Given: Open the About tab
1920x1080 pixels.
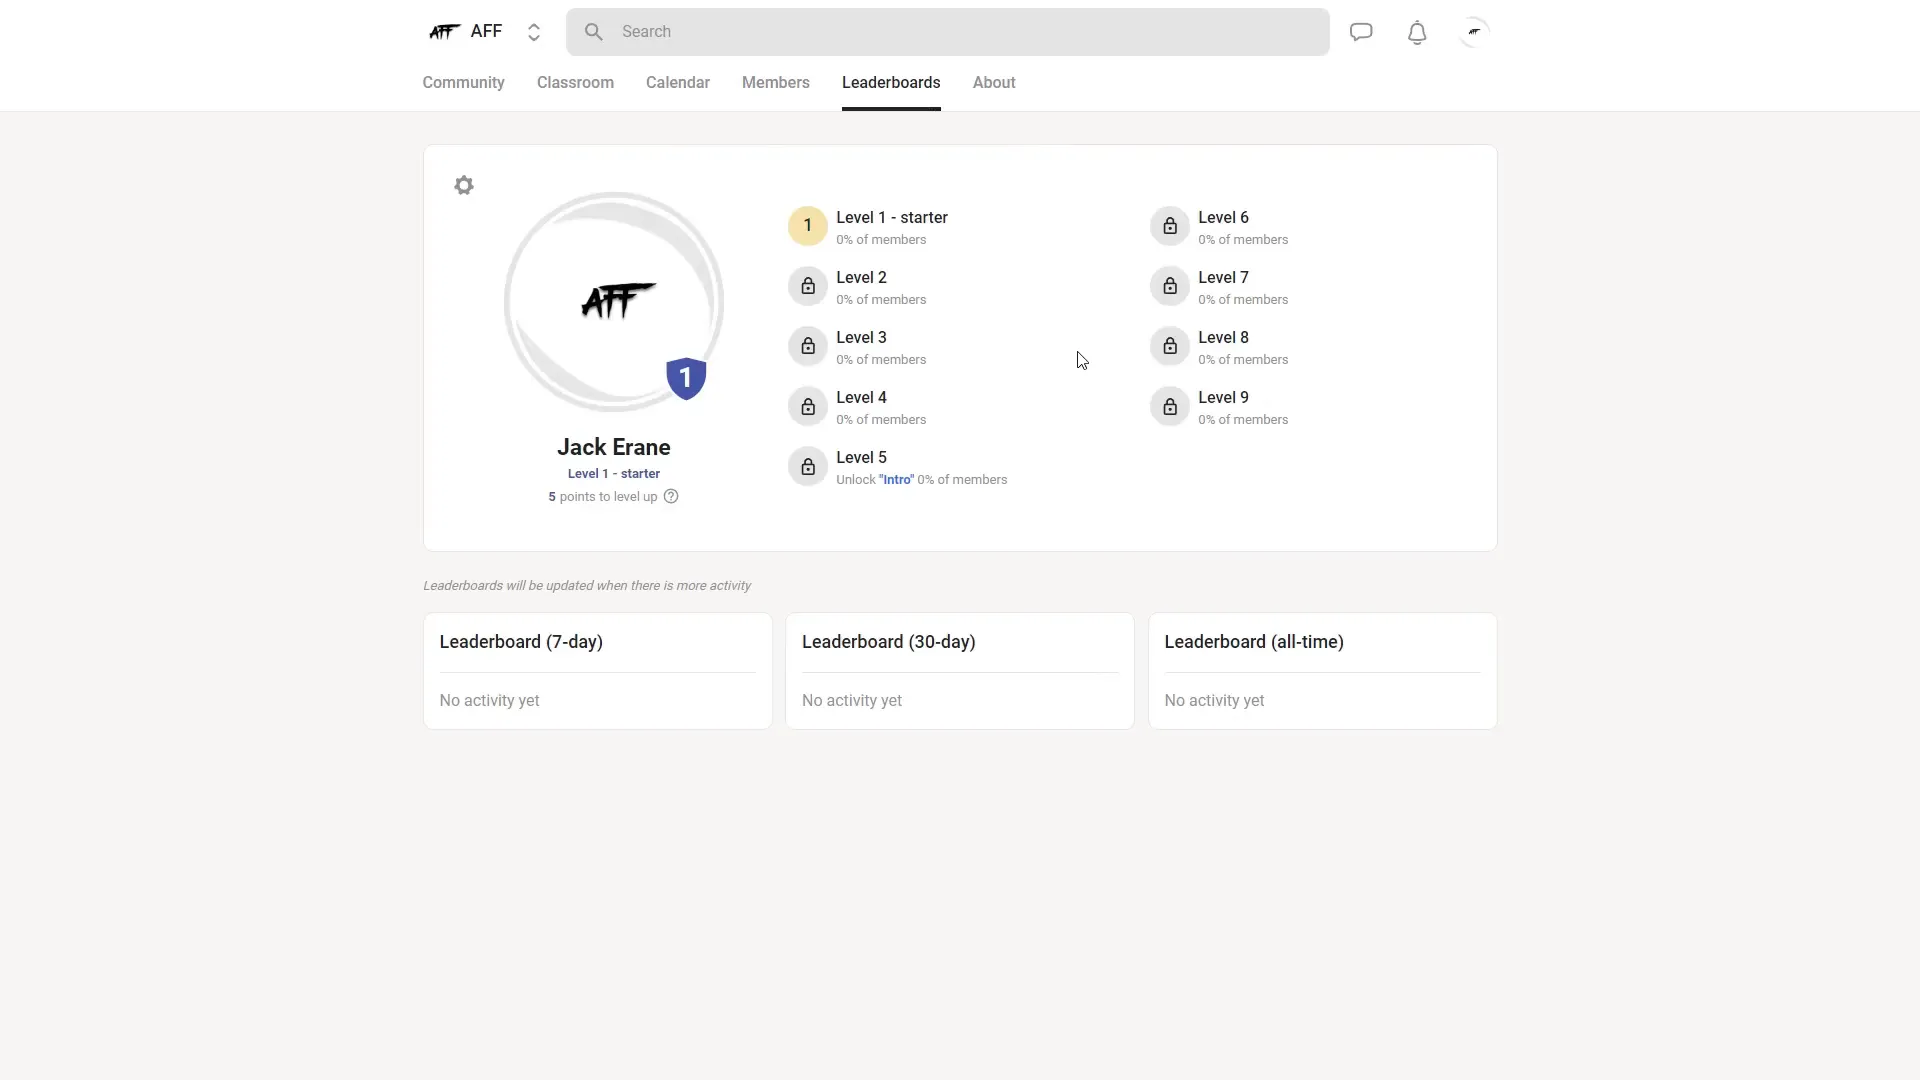Looking at the screenshot, I should tap(994, 83).
